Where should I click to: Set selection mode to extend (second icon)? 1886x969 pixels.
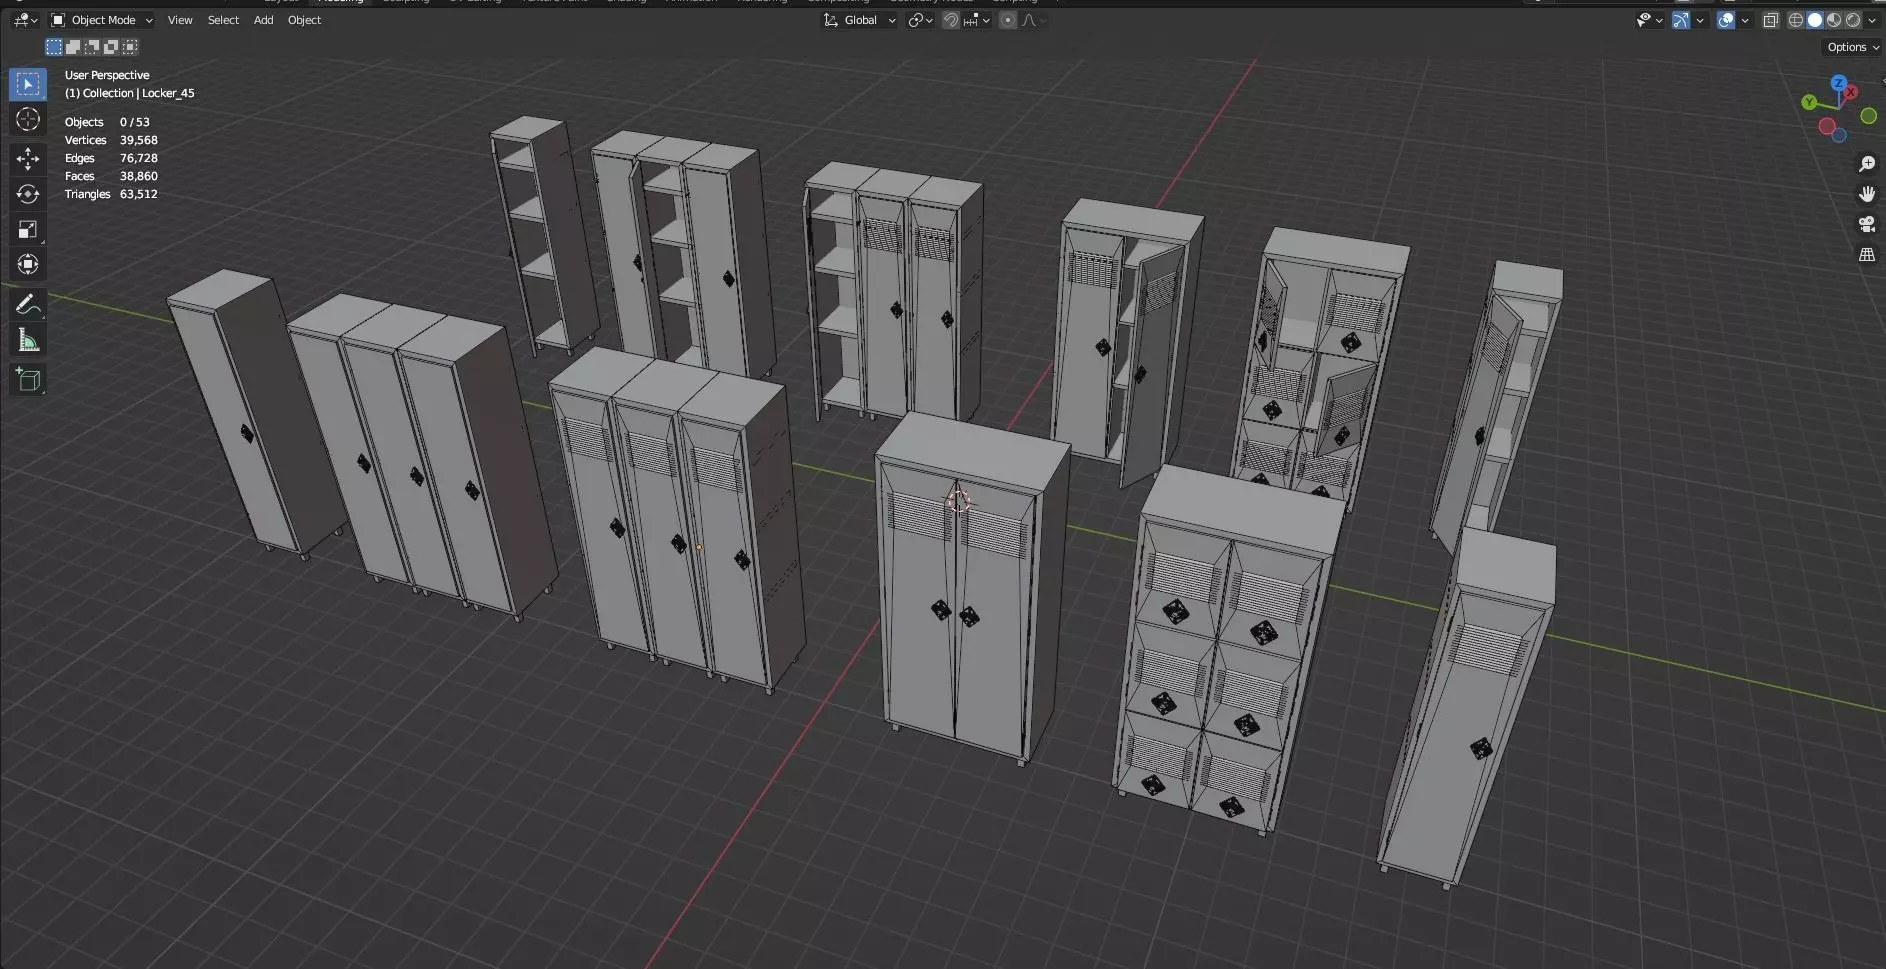pyautogui.click(x=73, y=47)
